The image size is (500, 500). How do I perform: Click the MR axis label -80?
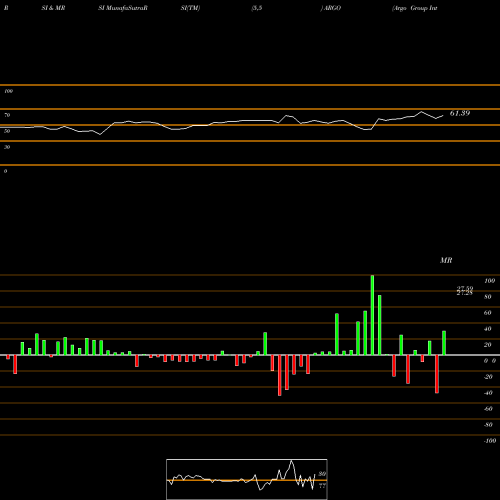coord(488,425)
